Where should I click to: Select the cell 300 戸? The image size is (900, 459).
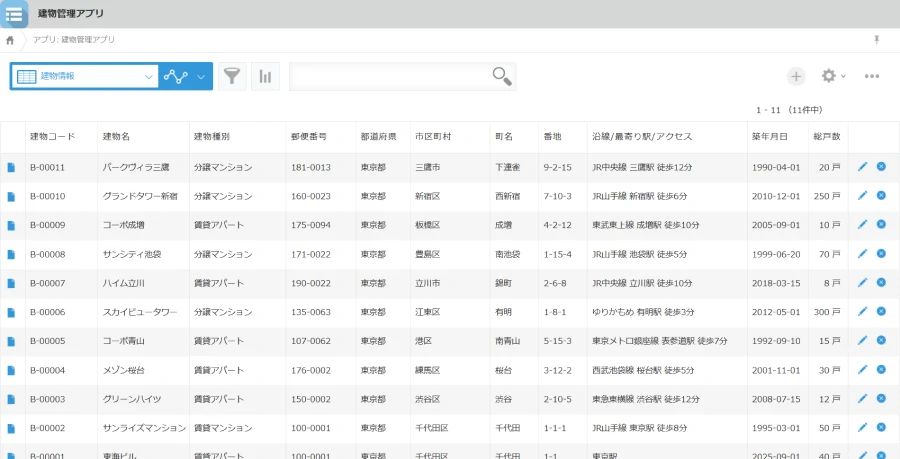click(x=827, y=312)
